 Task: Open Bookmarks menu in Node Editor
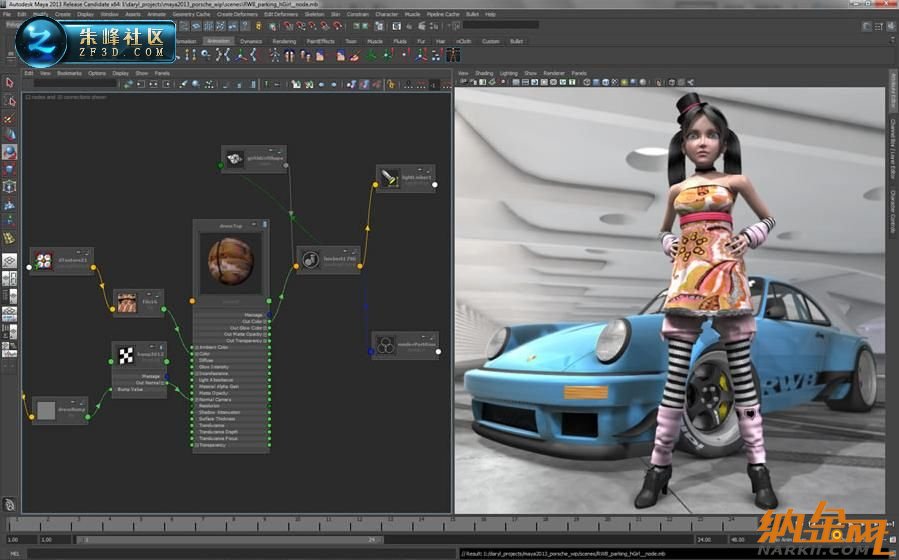click(69, 73)
